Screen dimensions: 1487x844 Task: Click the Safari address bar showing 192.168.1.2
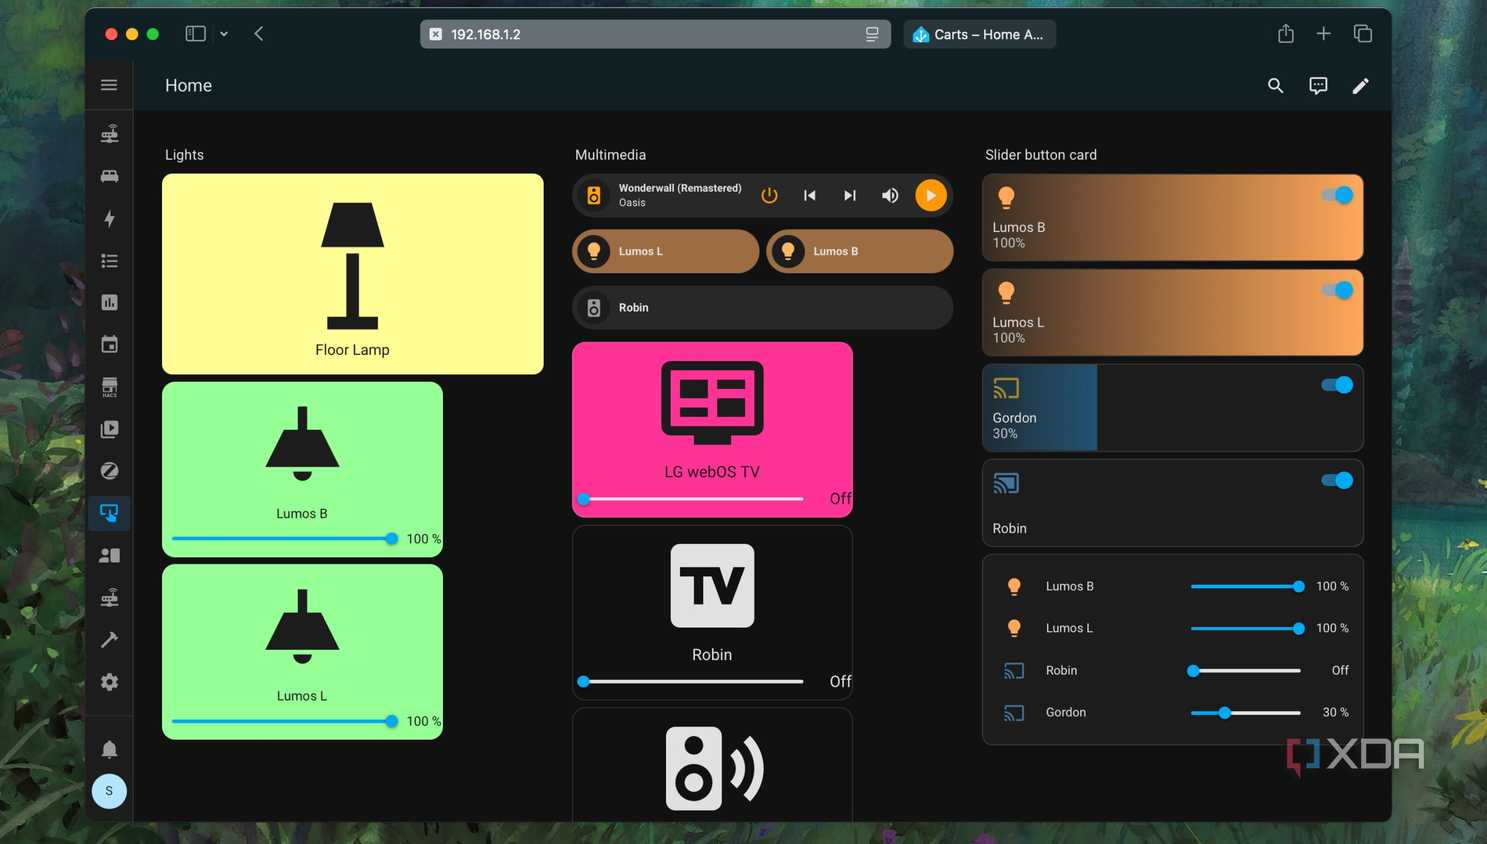click(x=655, y=34)
